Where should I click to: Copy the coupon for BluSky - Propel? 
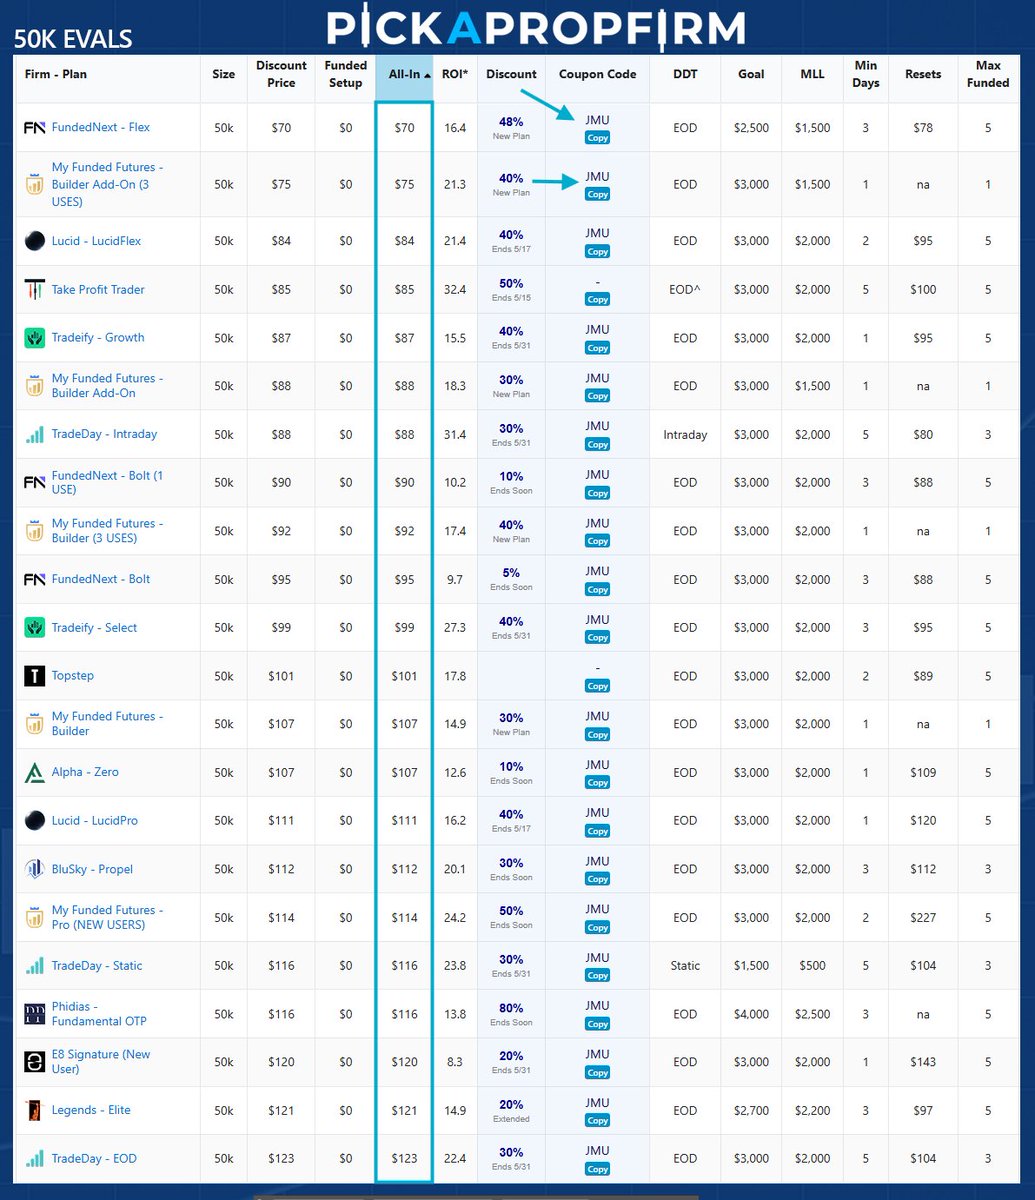pos(597,879)
